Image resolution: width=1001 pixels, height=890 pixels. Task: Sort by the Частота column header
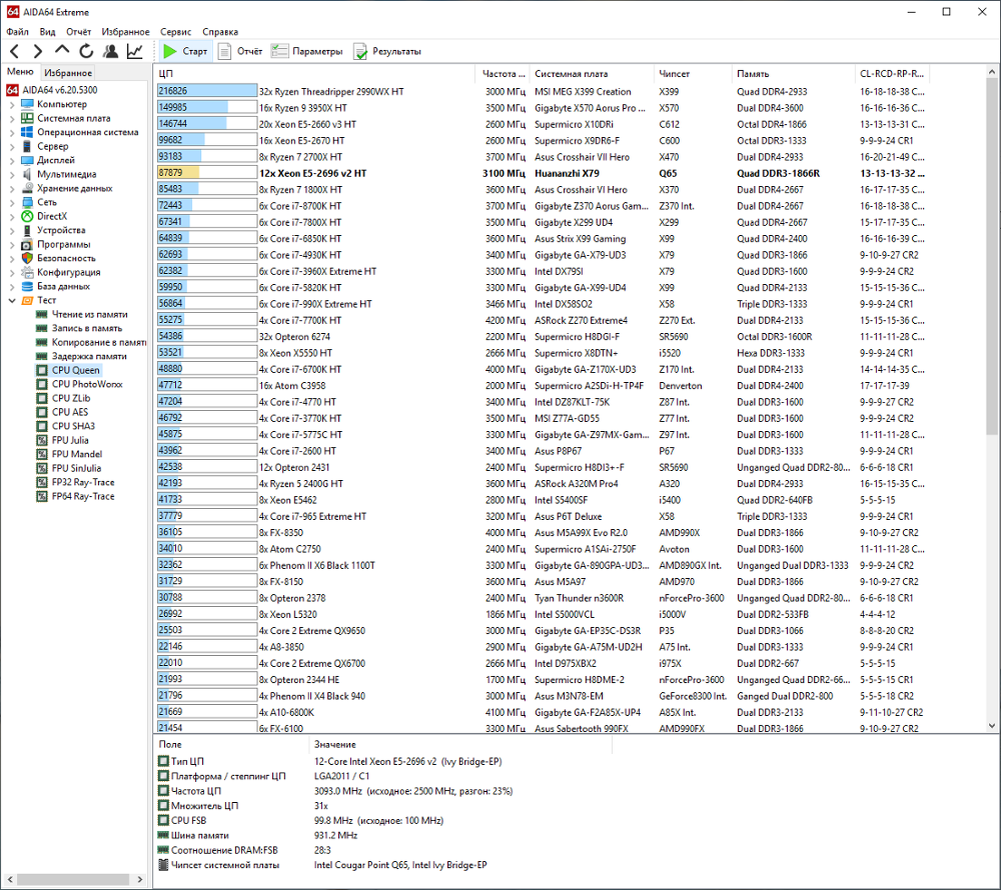(503, 73)
